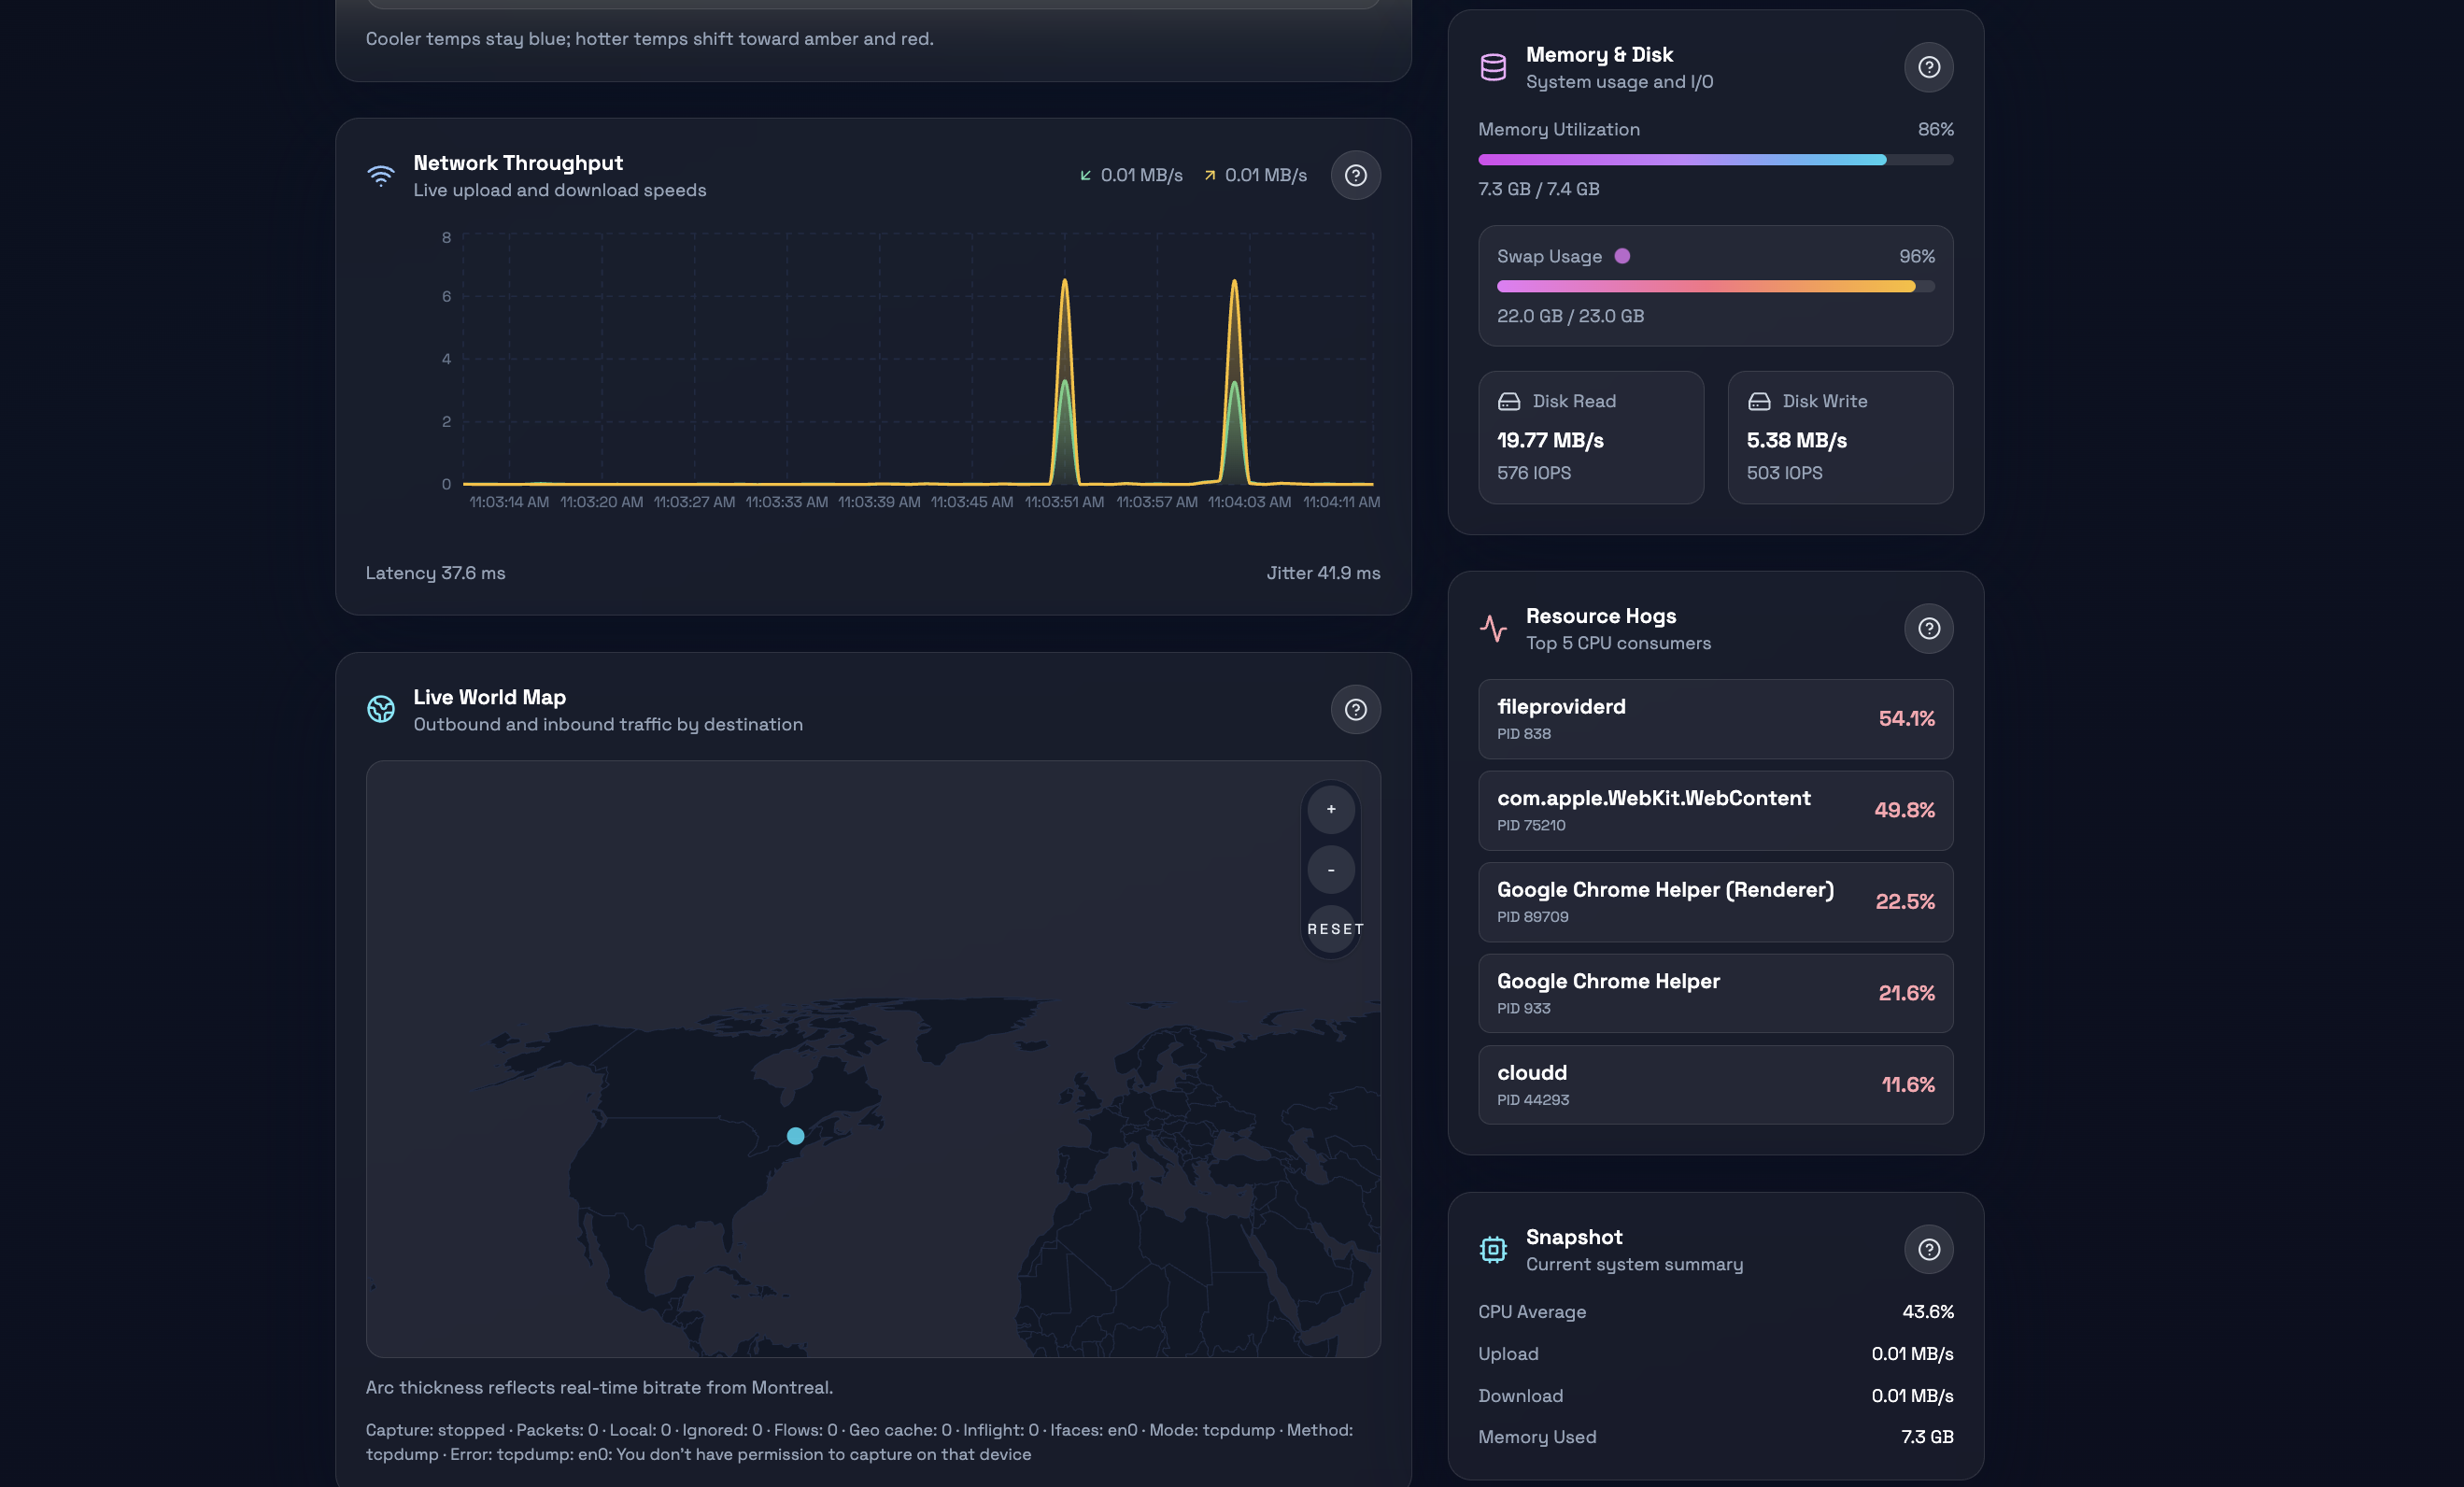Click the Network Throughput wifi icon
Screen dimensions: 2464x1487
coord(381,176)
